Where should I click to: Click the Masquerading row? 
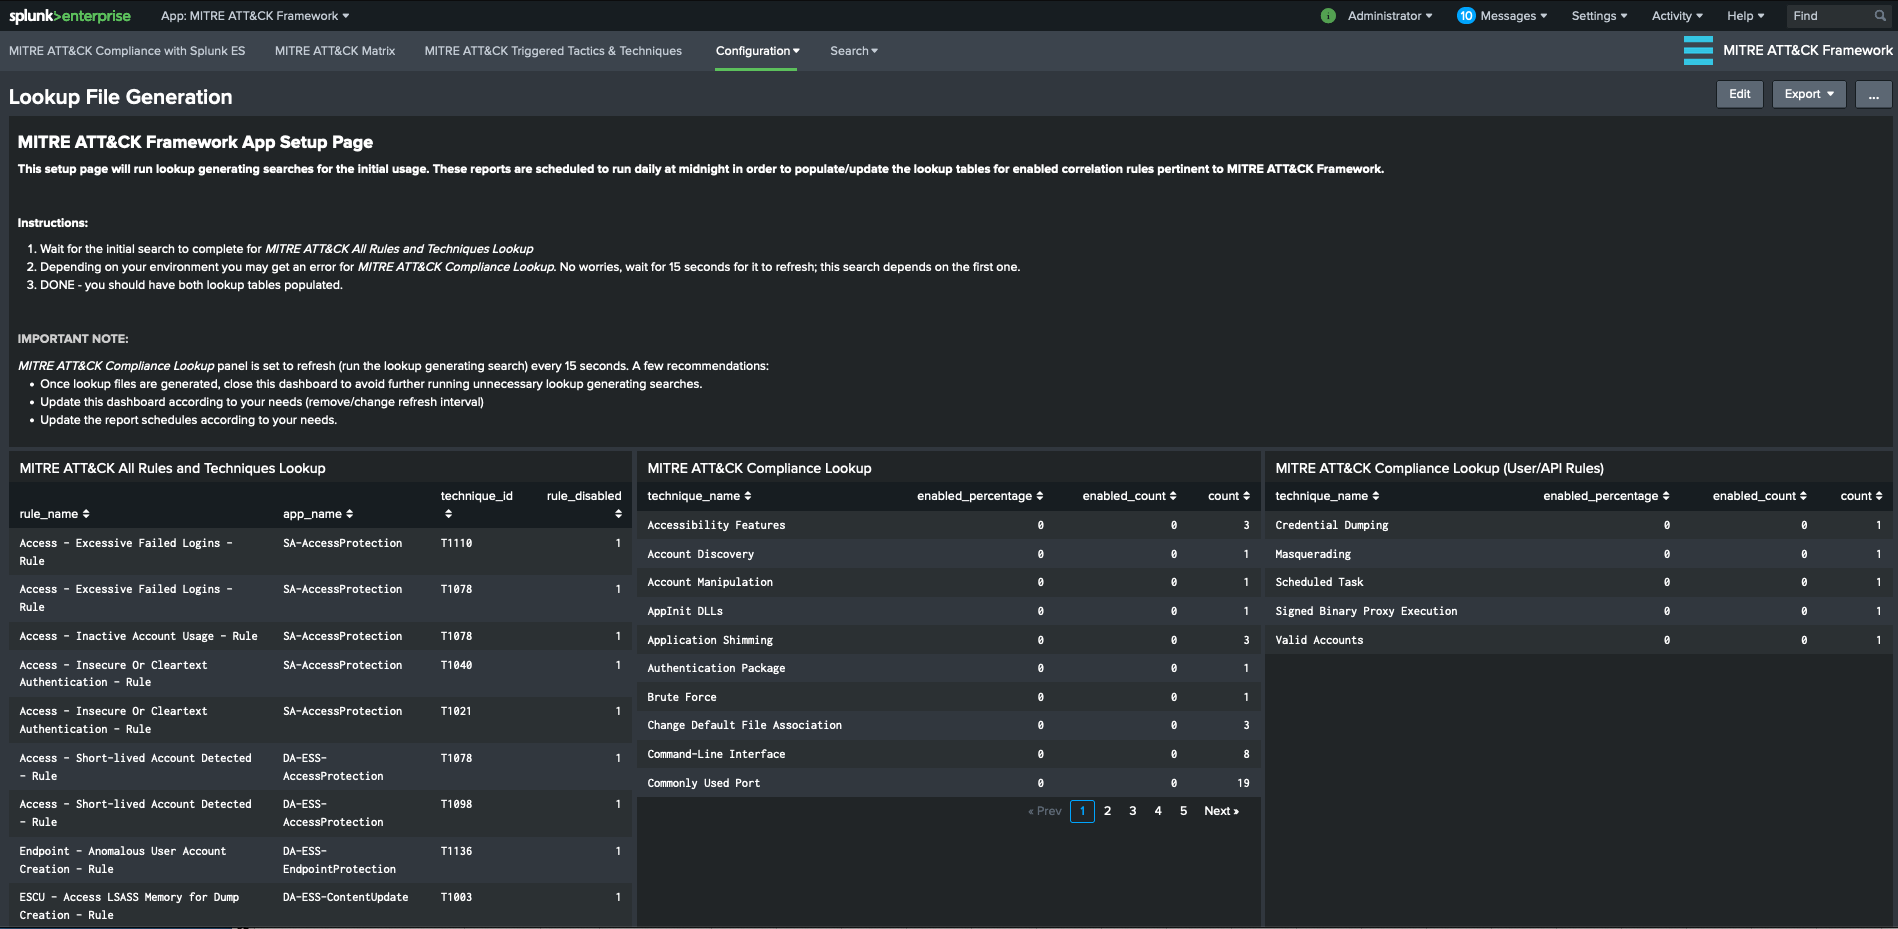point(1578,554)
